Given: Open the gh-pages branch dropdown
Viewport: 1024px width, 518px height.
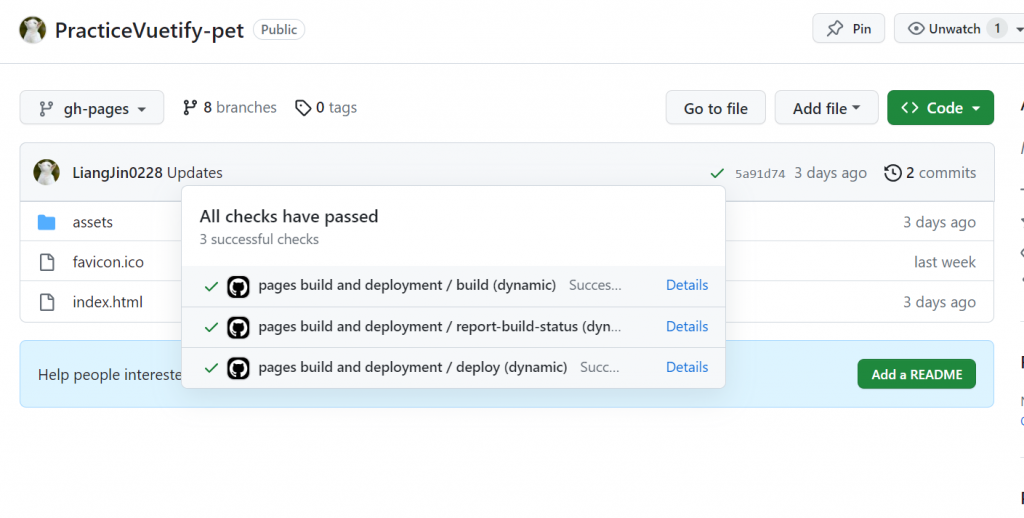Looking at the screenshot, I should click(x=92, y=108).
